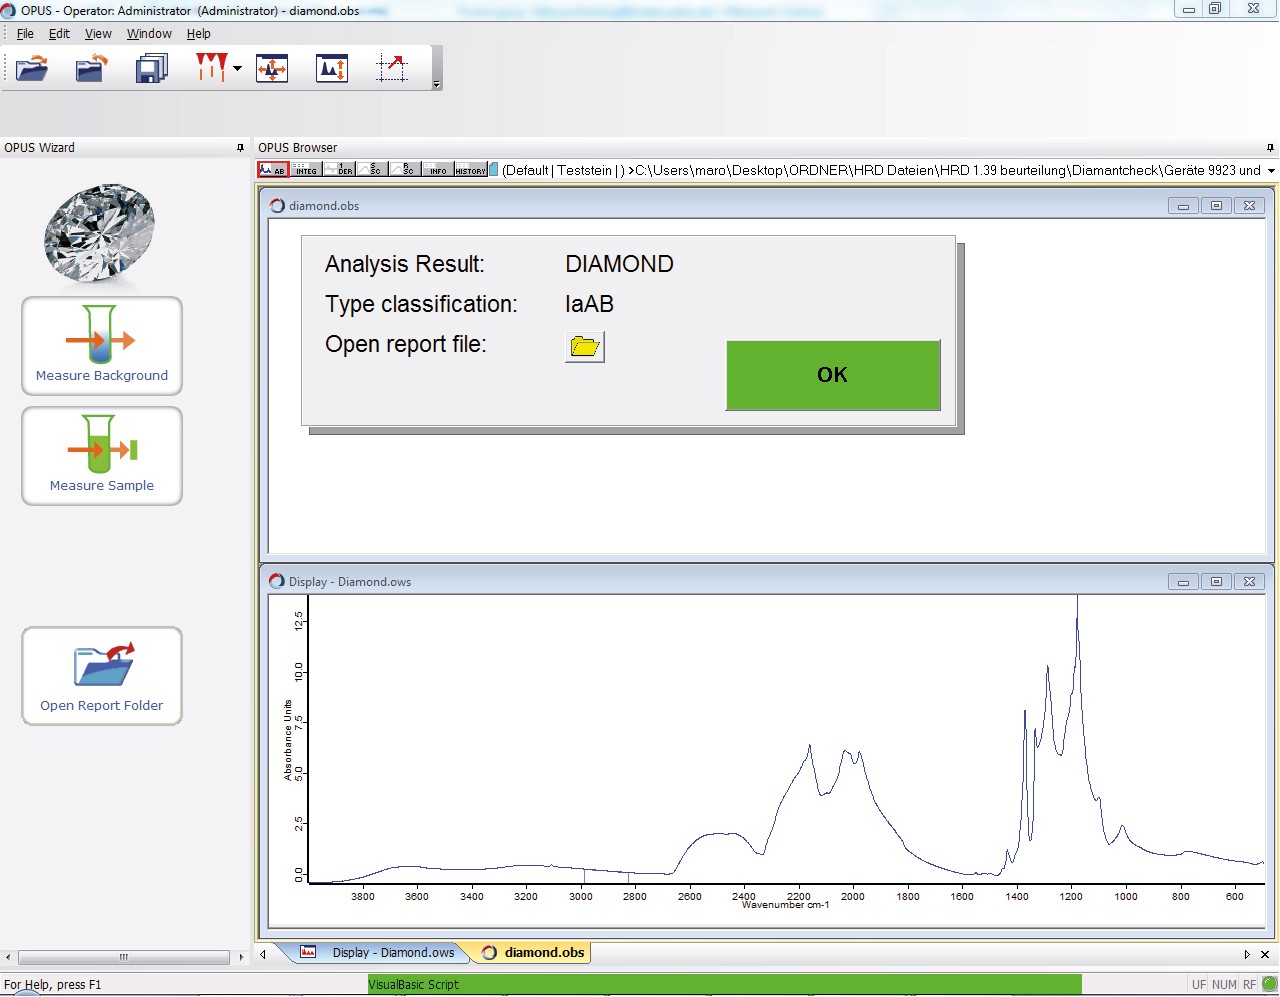This screenshot has height=997, width=1280.
Task: Open the View menu
Action: coord(98,33)
